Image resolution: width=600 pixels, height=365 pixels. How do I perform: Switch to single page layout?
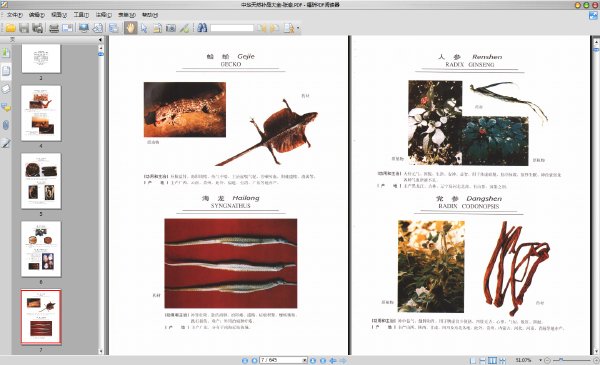[473, 360]
